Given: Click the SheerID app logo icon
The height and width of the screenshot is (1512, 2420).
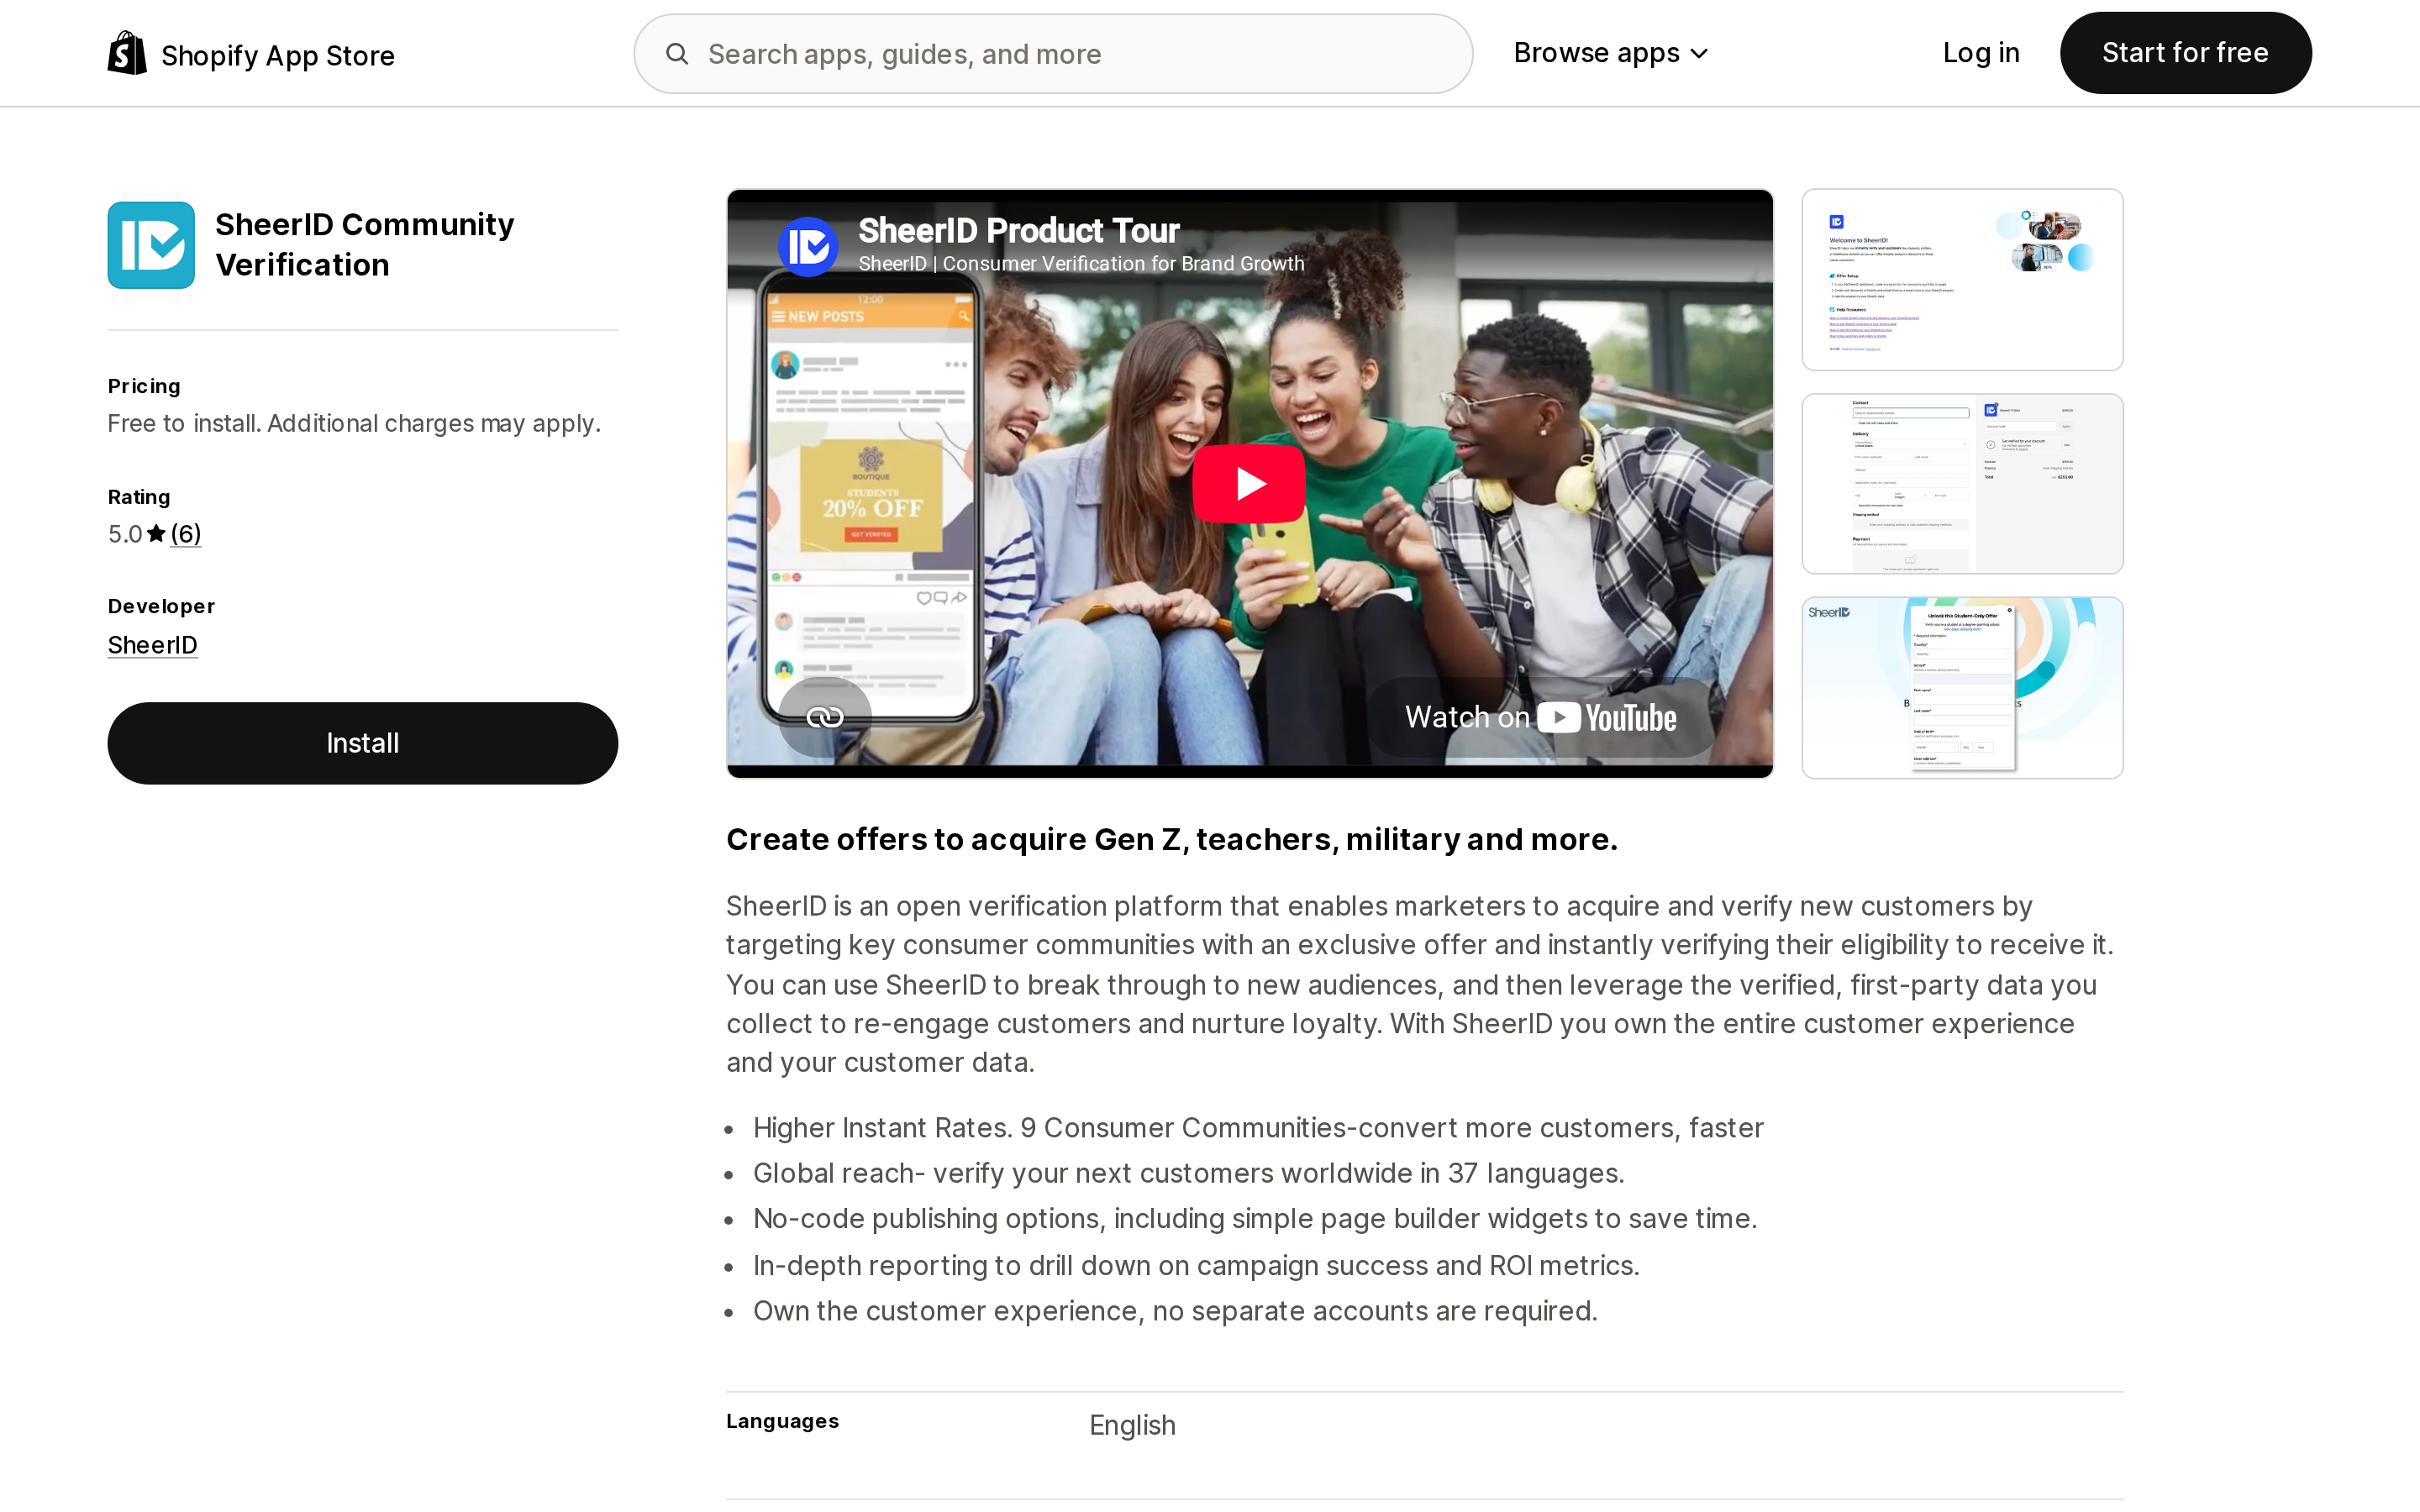Looking at the screenshot, I should pyautogui.click(x=151, y=245).
